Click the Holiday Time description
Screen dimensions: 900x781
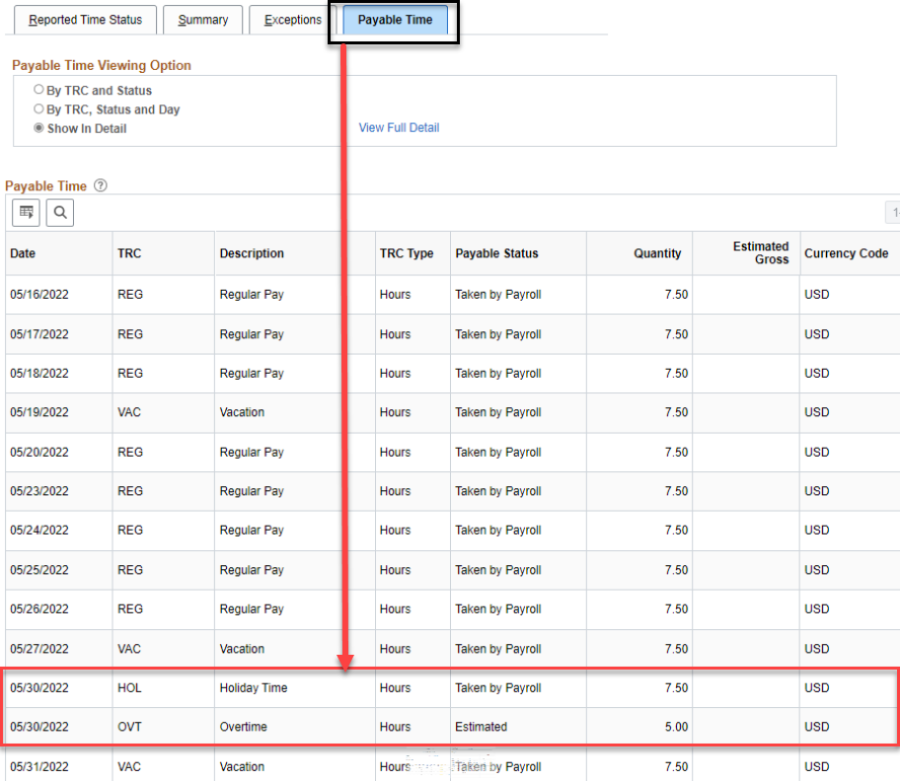tap(253, 687)
